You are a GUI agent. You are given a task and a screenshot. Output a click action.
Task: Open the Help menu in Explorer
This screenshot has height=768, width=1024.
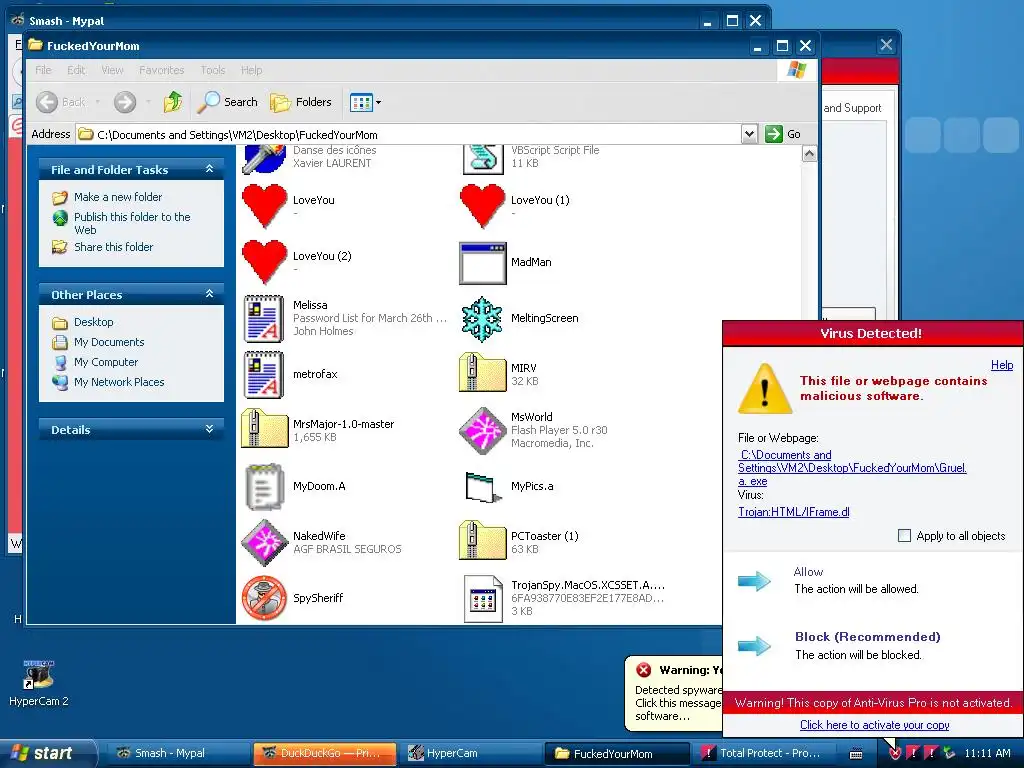[x=251, y=70]
